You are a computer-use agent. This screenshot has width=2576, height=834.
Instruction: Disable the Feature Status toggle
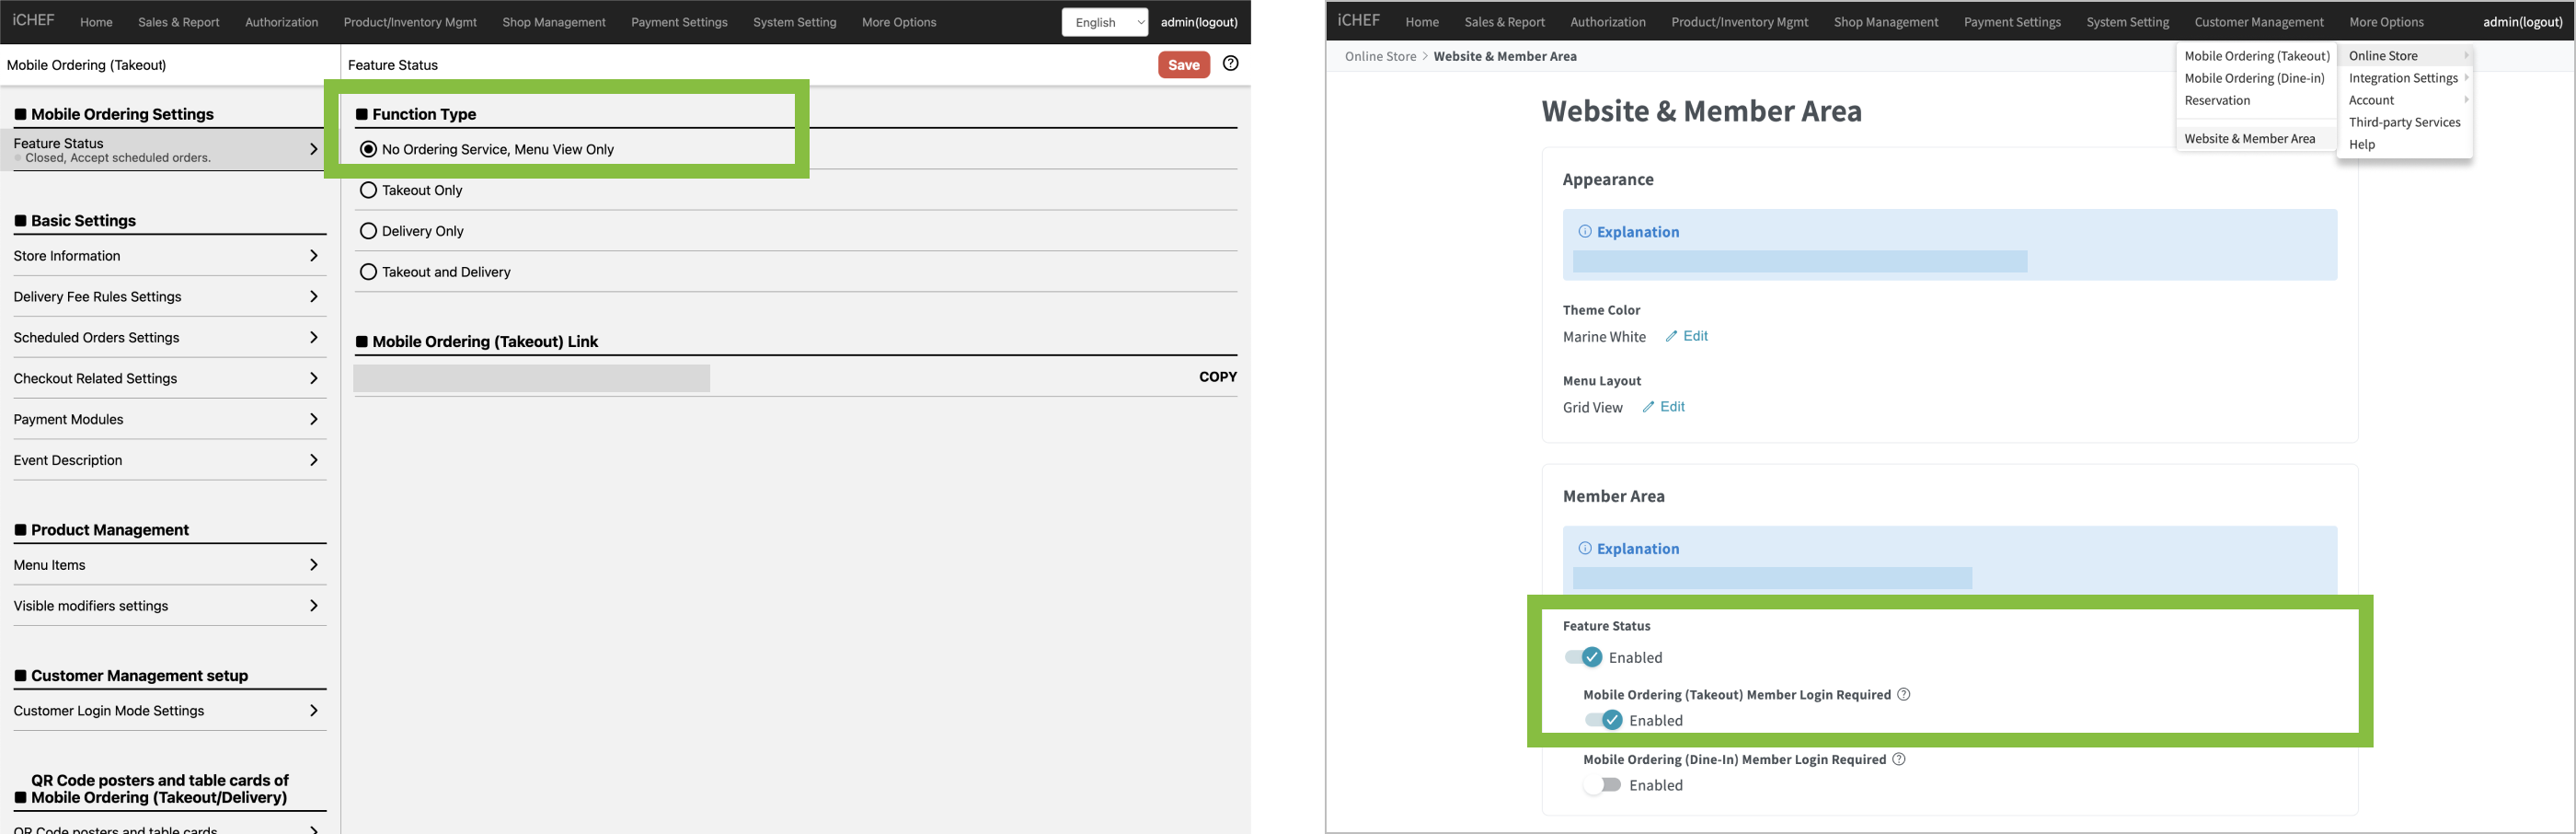click(1584, 657)
